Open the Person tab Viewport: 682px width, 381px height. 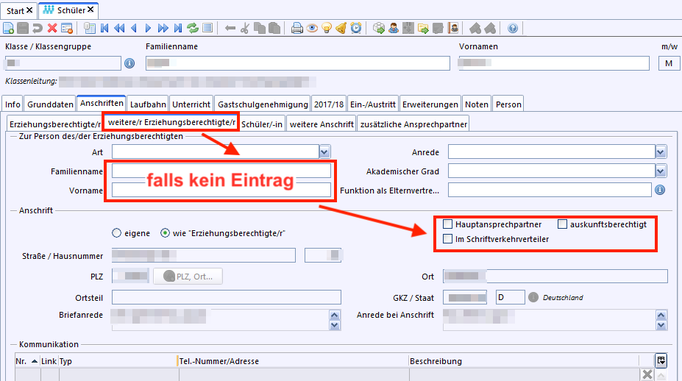(508, 104)
